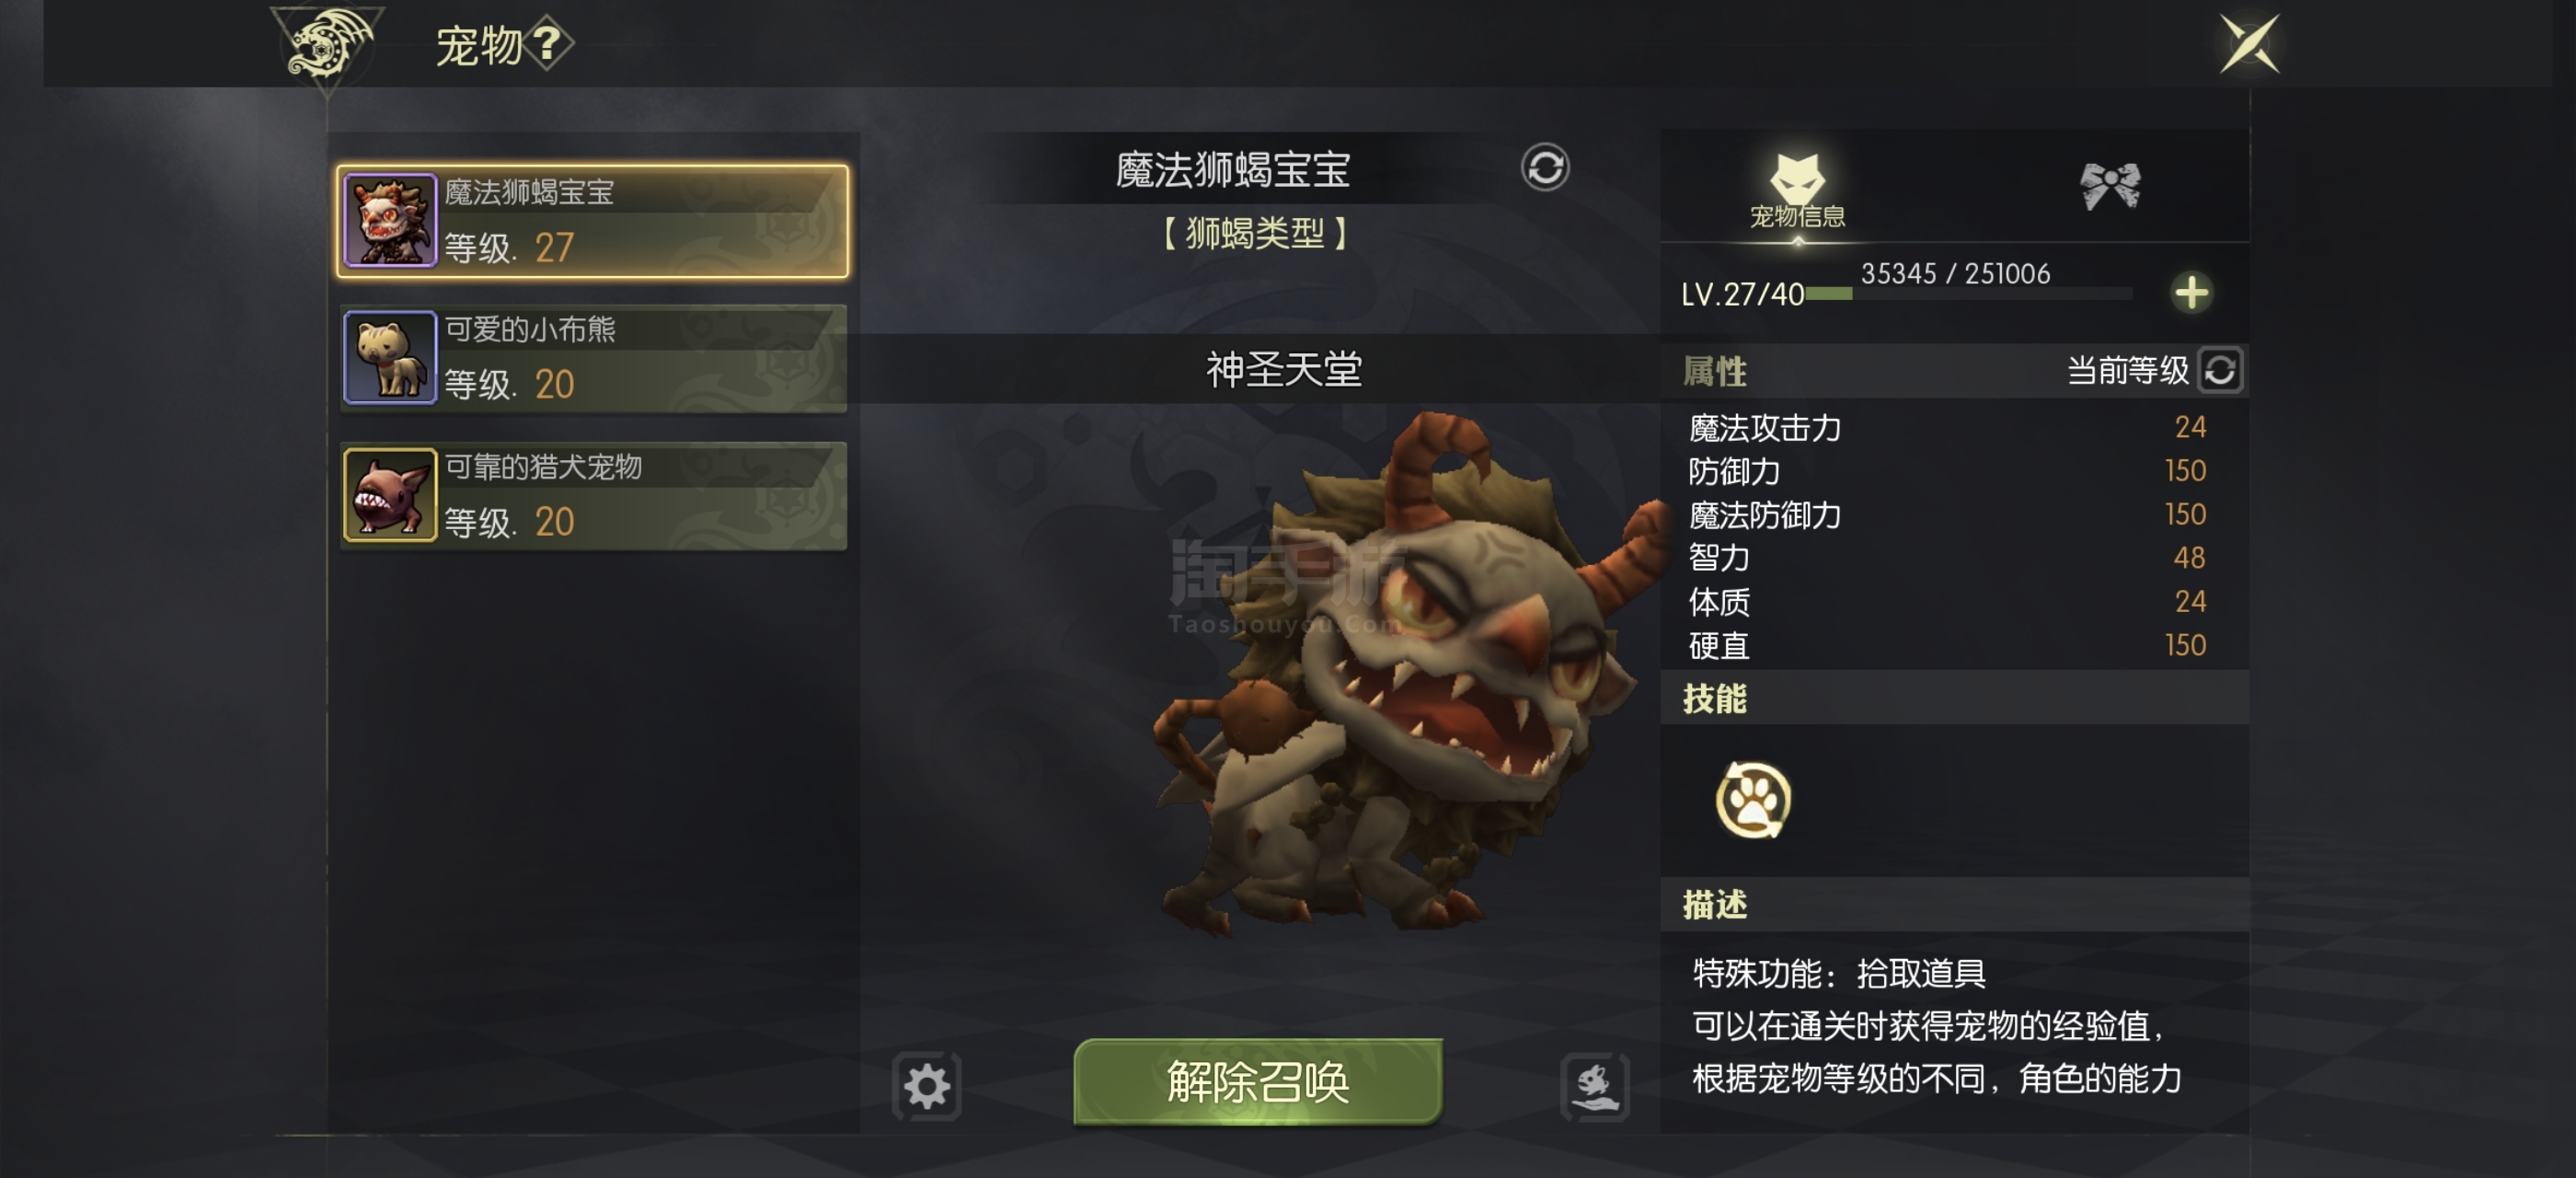Select 可靠的猎犬宠物 pet entry
The height and width of the screenshot is (1178, 2576).
click(x=593, y=495)
